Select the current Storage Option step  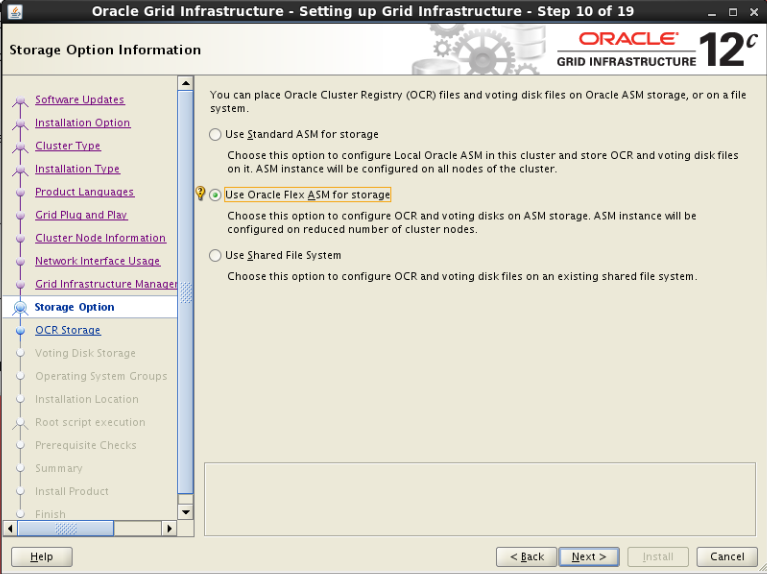[74, 307]
